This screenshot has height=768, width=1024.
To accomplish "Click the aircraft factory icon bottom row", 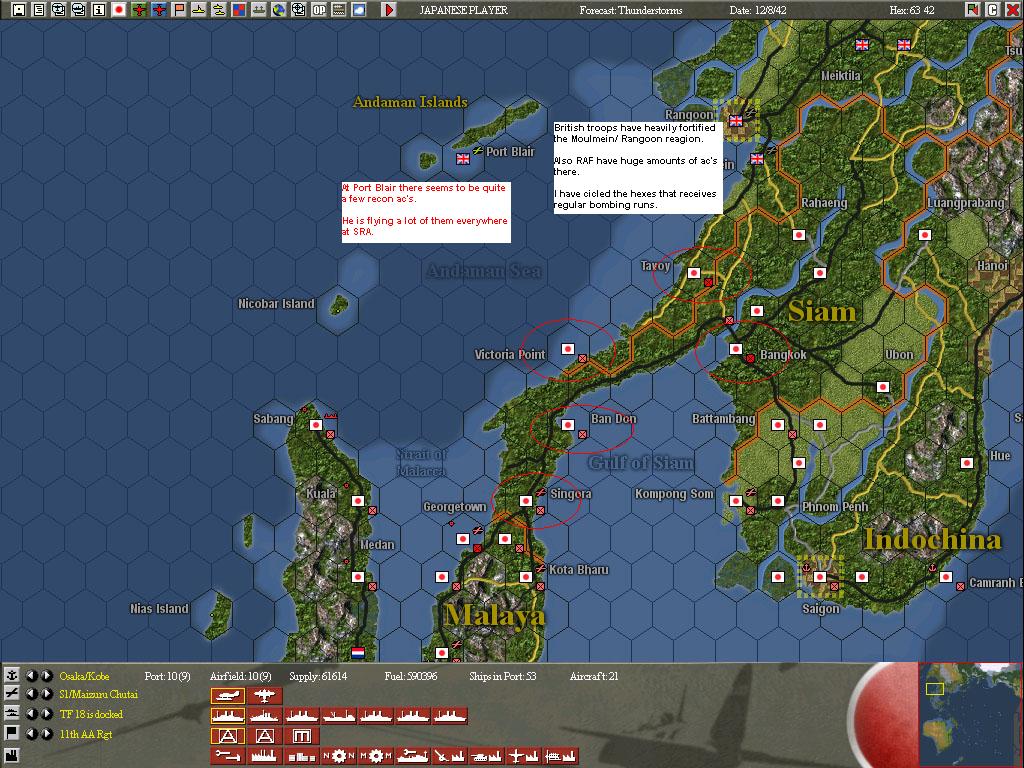I will point(523,756).
